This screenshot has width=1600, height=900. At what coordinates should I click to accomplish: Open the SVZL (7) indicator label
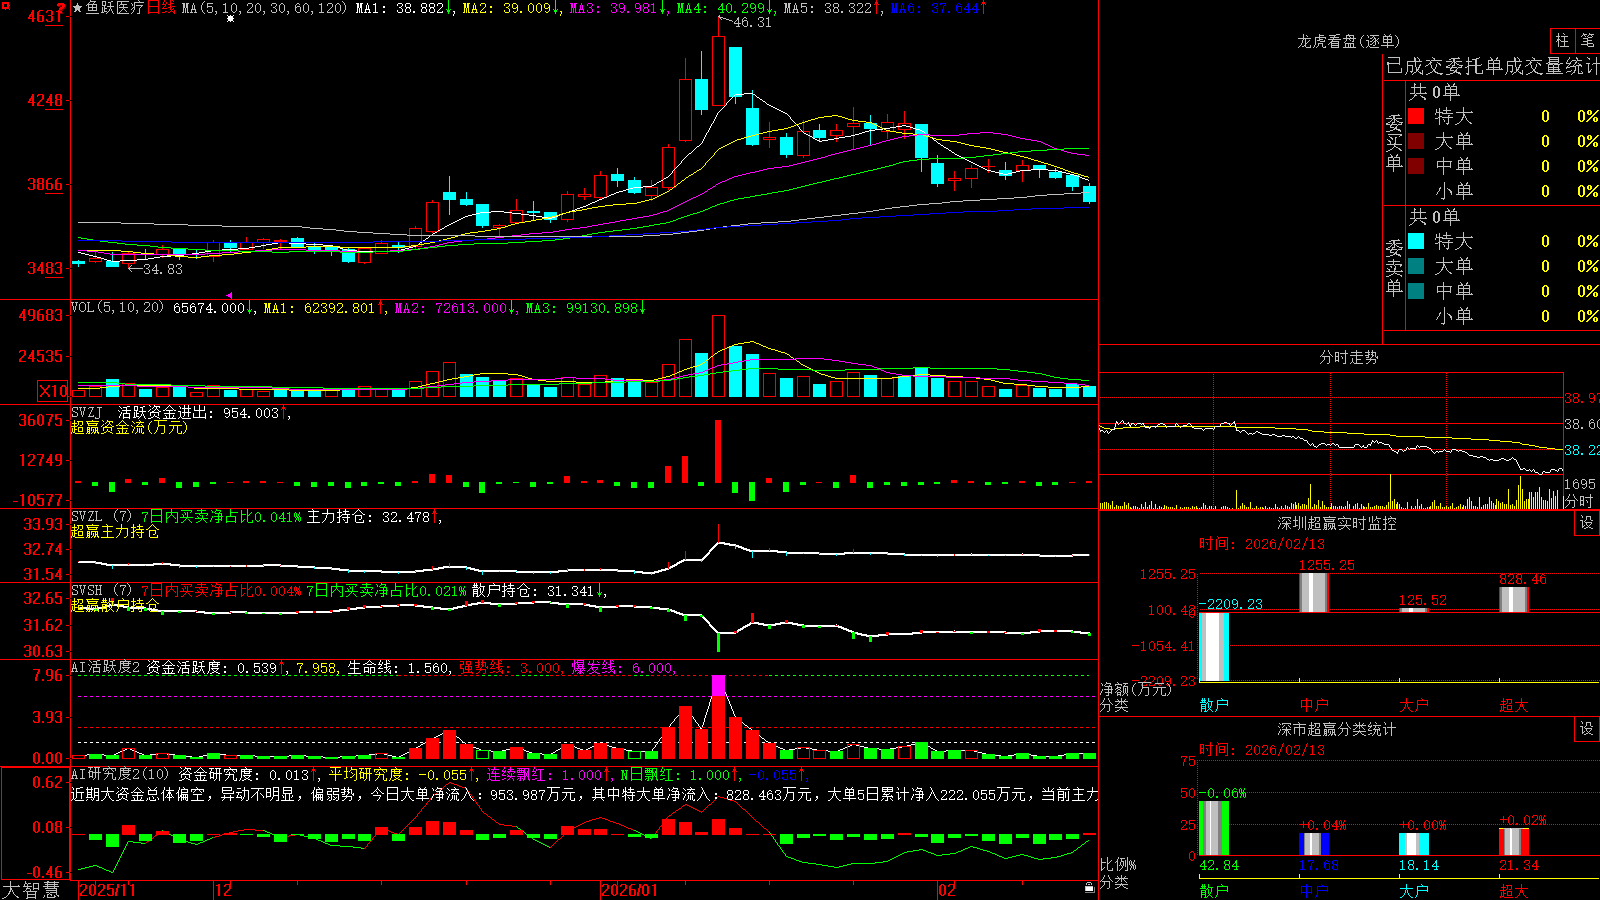[x=101, y=517]
